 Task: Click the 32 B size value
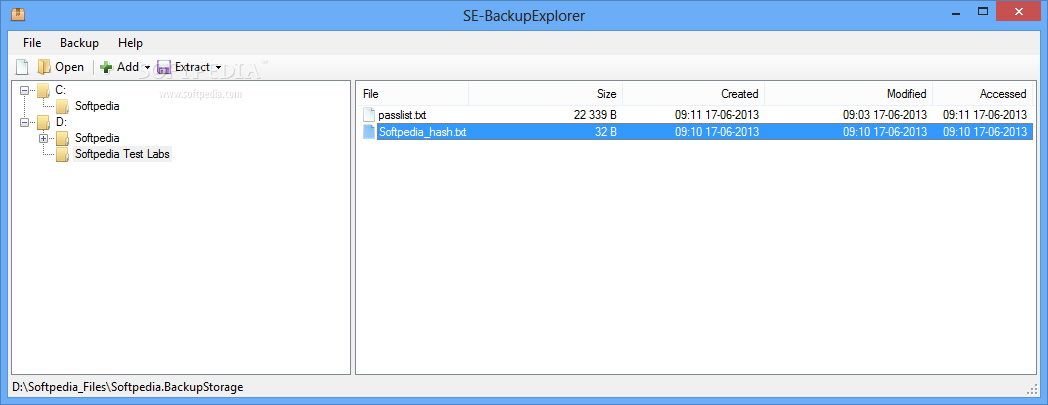[606, 132]
